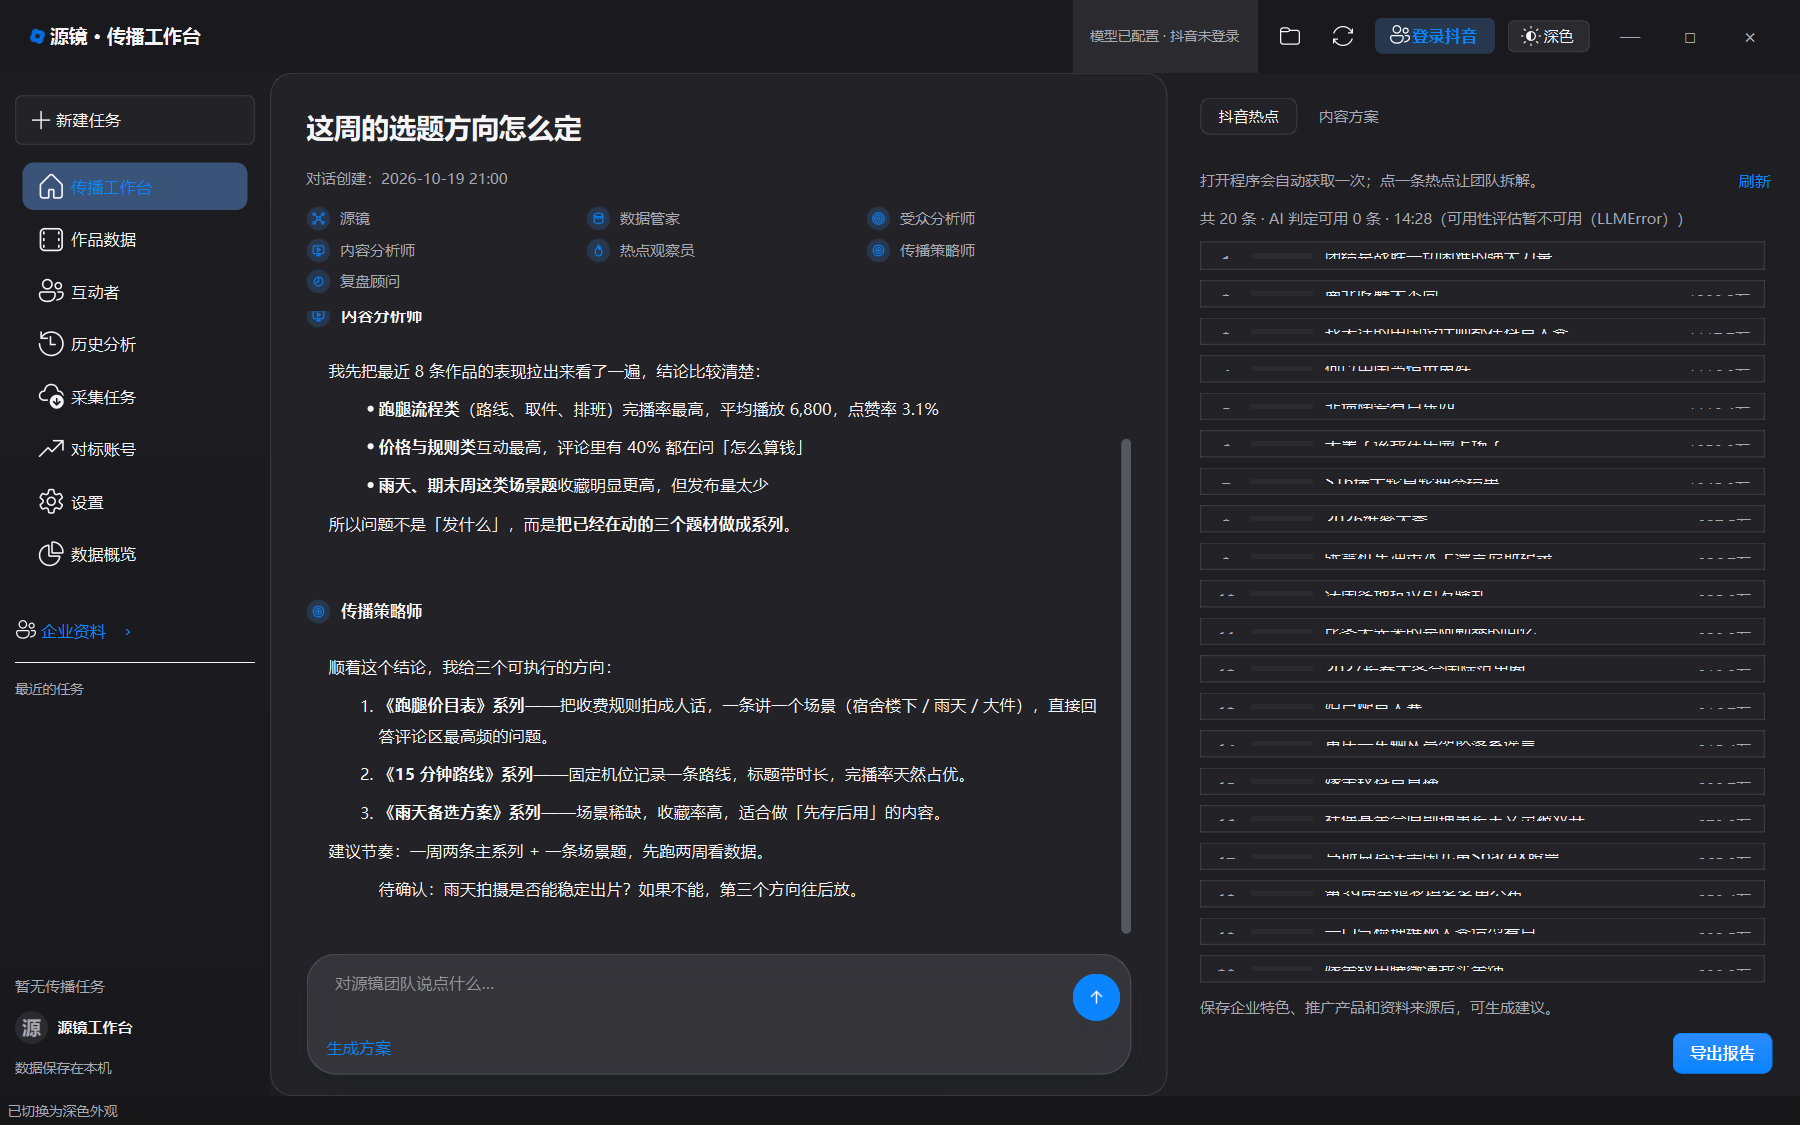This screenshot has height=1125, width=1800.
Task: Click the 对话创建 timestamp text
Action: 407,179
